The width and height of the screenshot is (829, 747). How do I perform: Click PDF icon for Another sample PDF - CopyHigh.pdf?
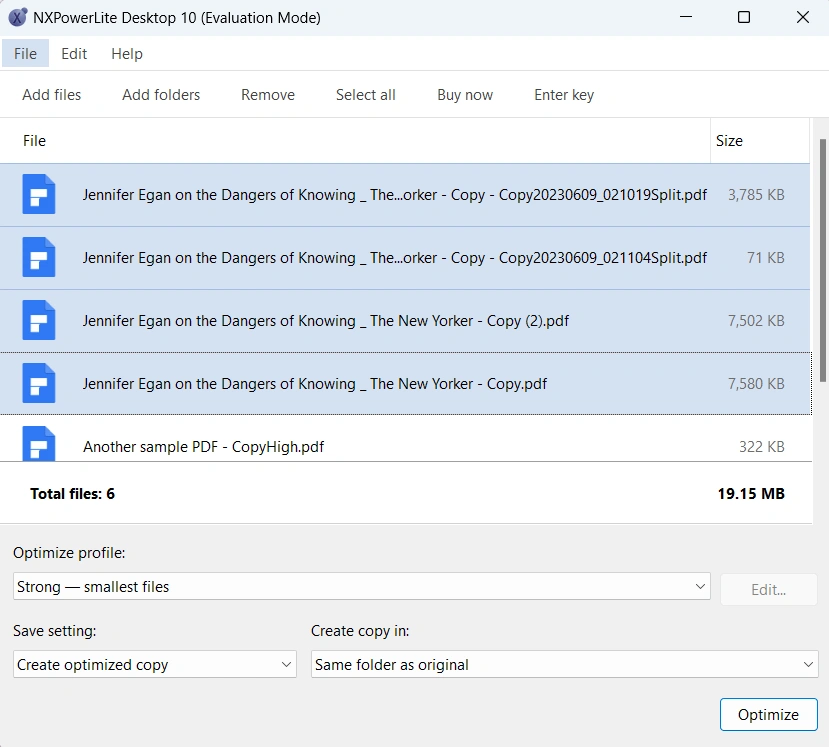pos(39,444)
